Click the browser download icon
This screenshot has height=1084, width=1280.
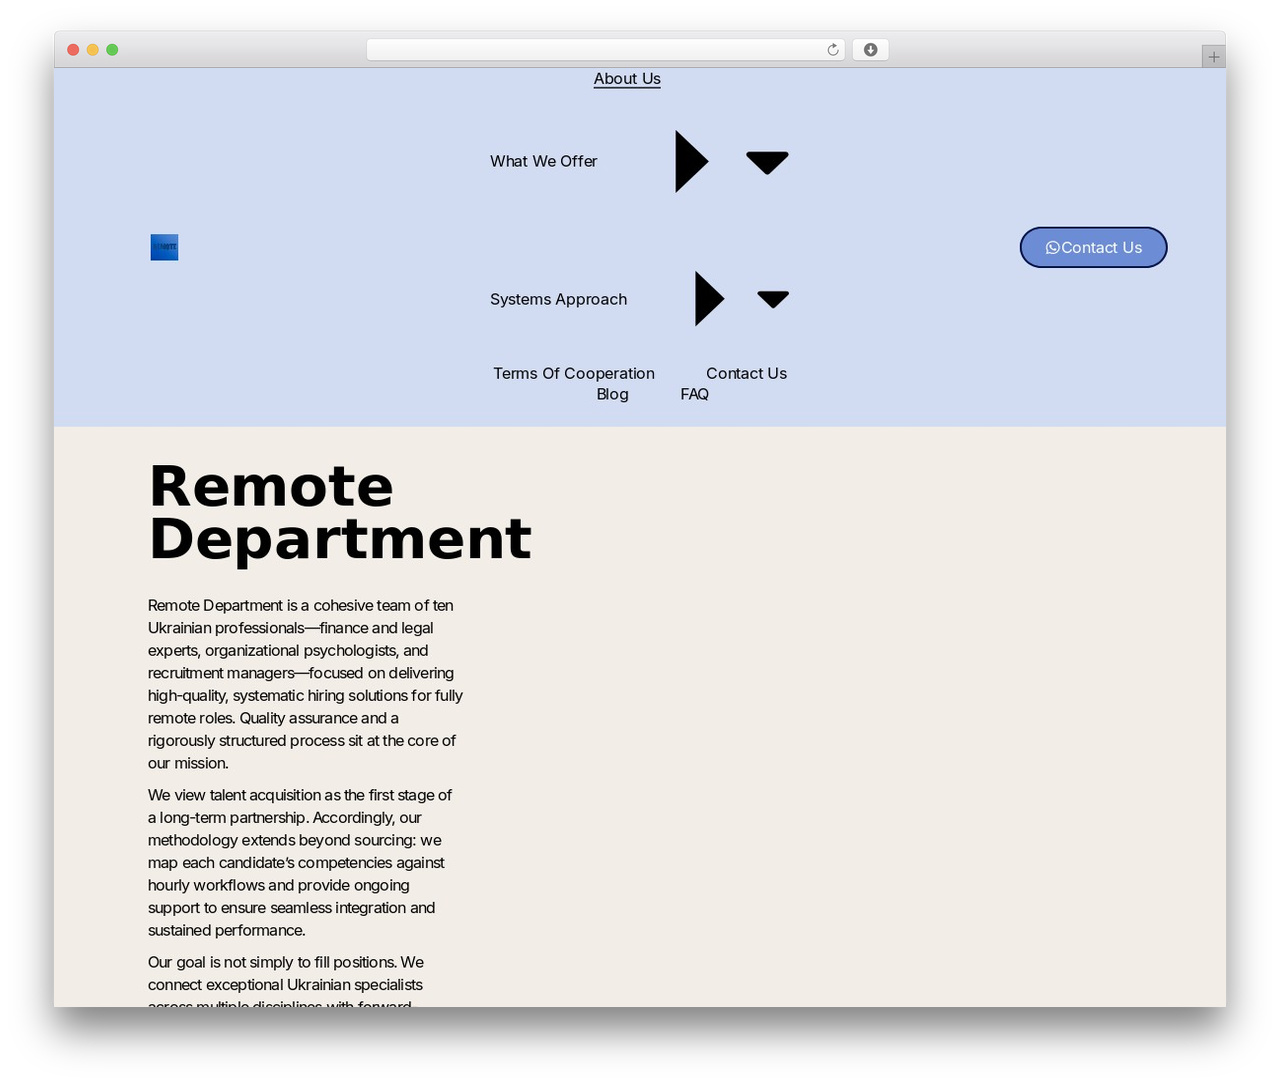click(870, 50)
